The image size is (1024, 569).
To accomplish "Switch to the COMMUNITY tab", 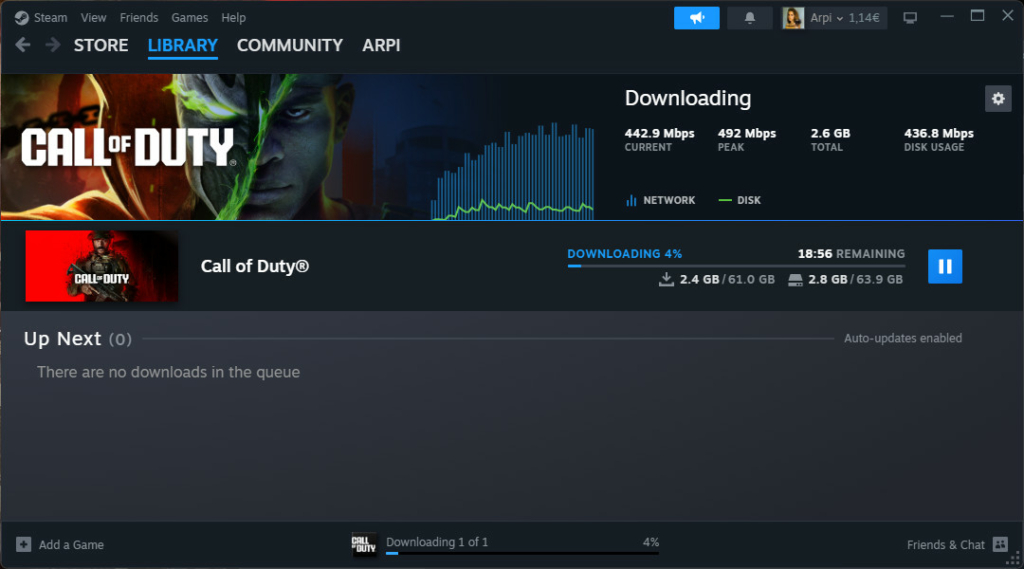I will 289,45.
